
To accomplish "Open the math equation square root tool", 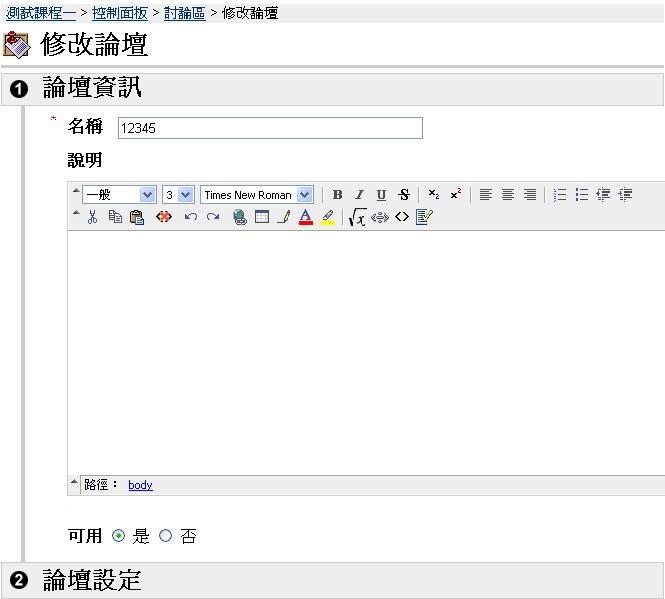I will [x=357, y=217].
